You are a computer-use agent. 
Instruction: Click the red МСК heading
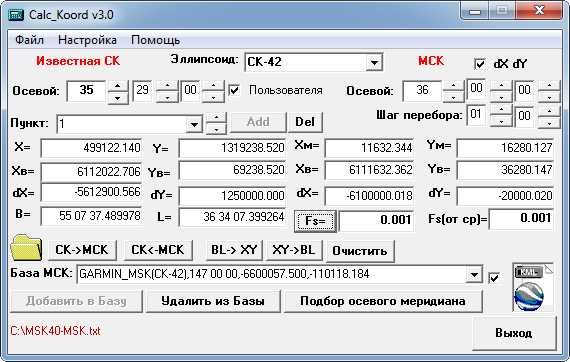coord(431,60)
